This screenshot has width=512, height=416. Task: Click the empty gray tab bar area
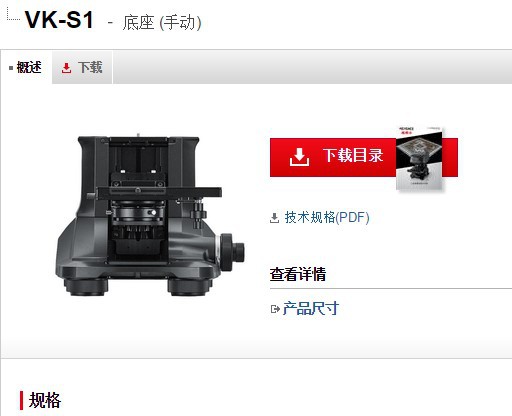coord(312,68)
